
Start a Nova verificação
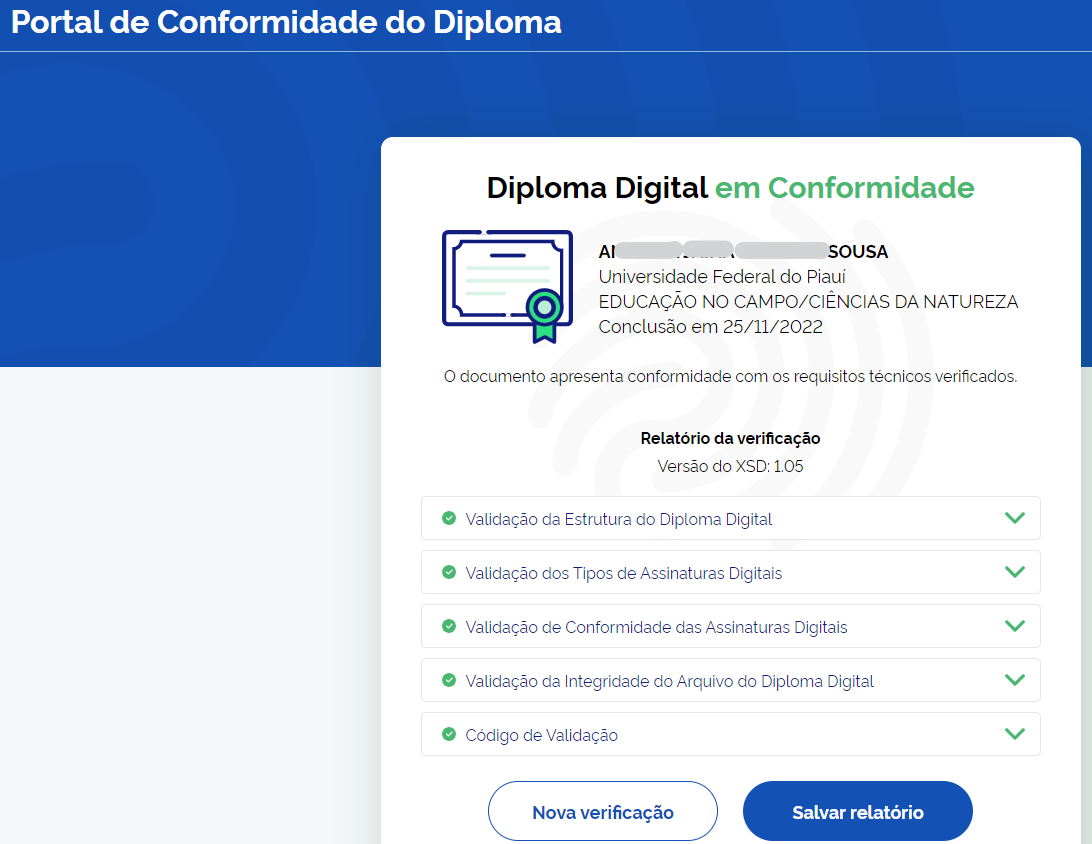pos(602,811)
